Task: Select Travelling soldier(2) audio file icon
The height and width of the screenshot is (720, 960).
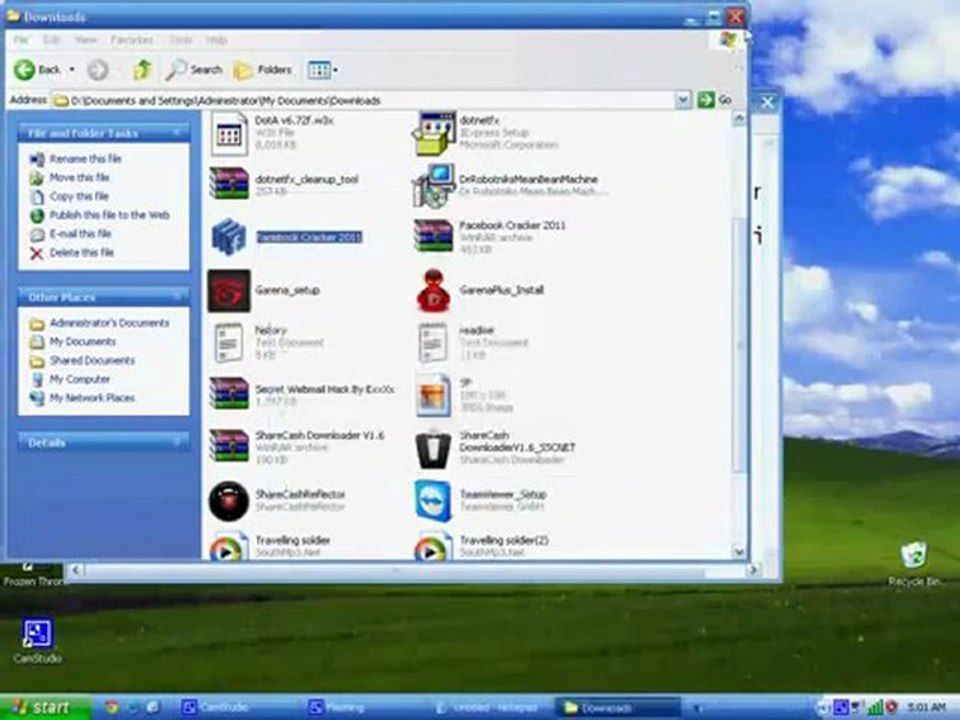Action: (433, 547)
